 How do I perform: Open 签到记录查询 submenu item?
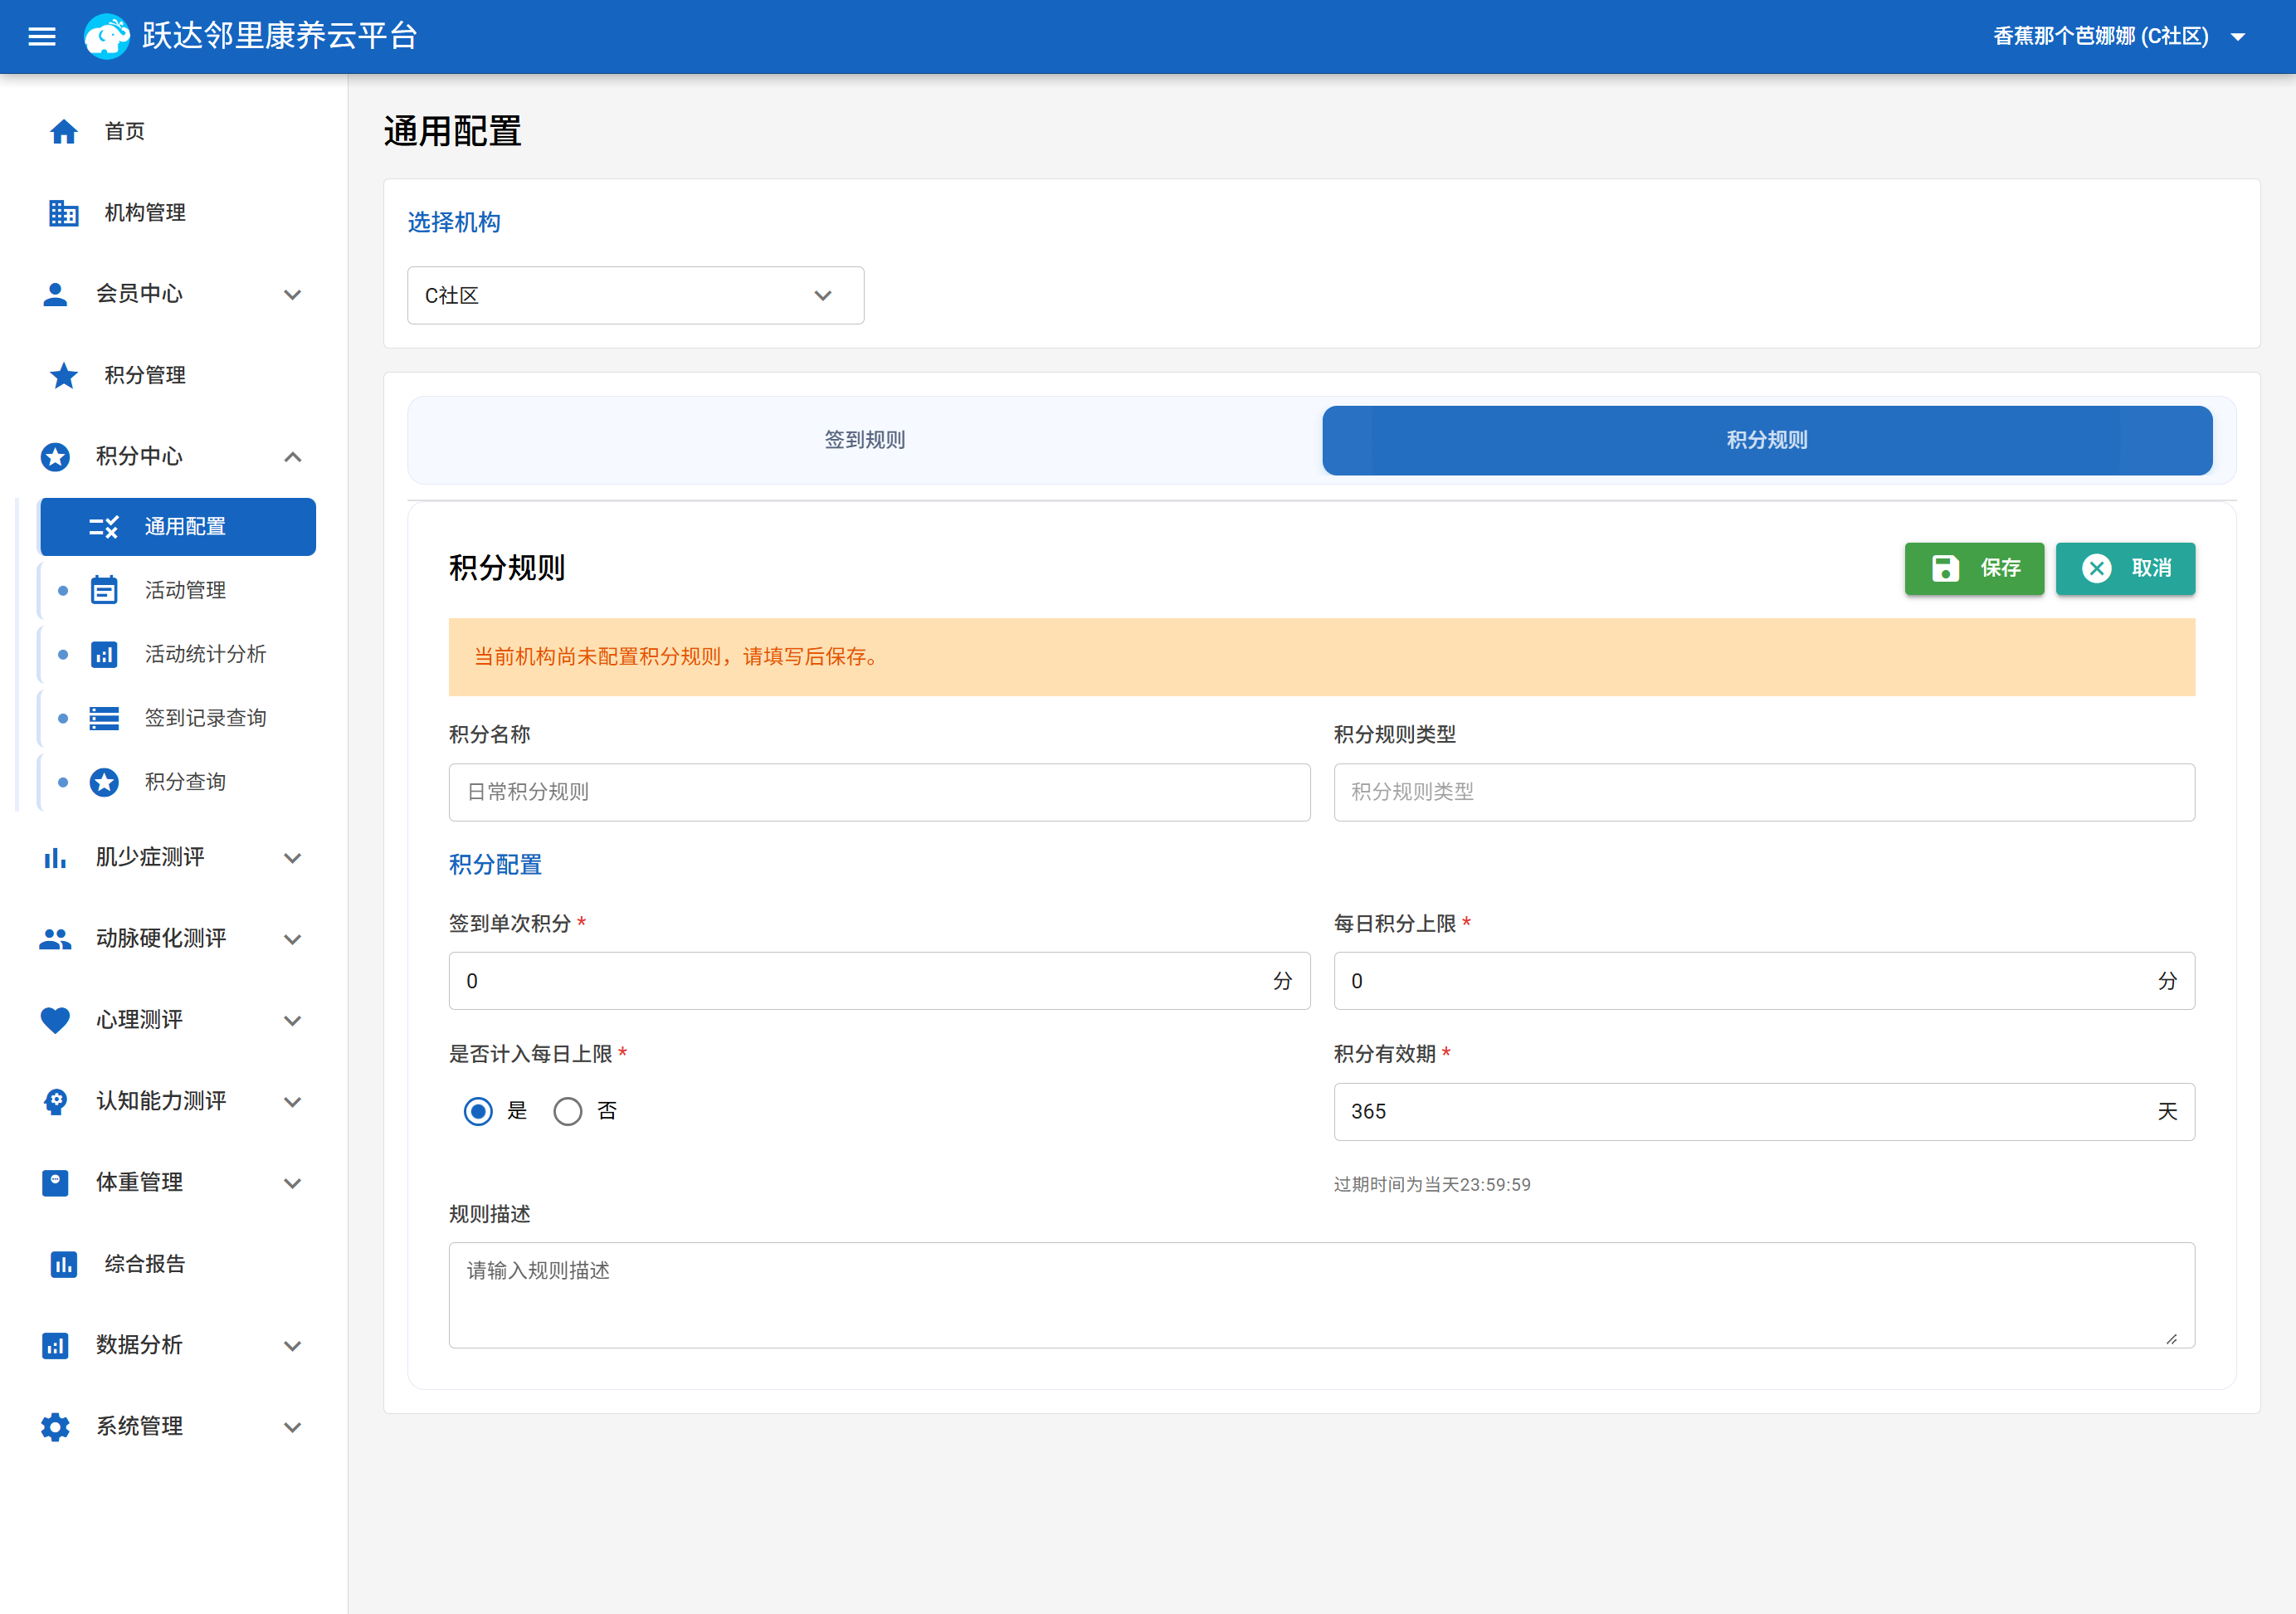coord(177,718)
